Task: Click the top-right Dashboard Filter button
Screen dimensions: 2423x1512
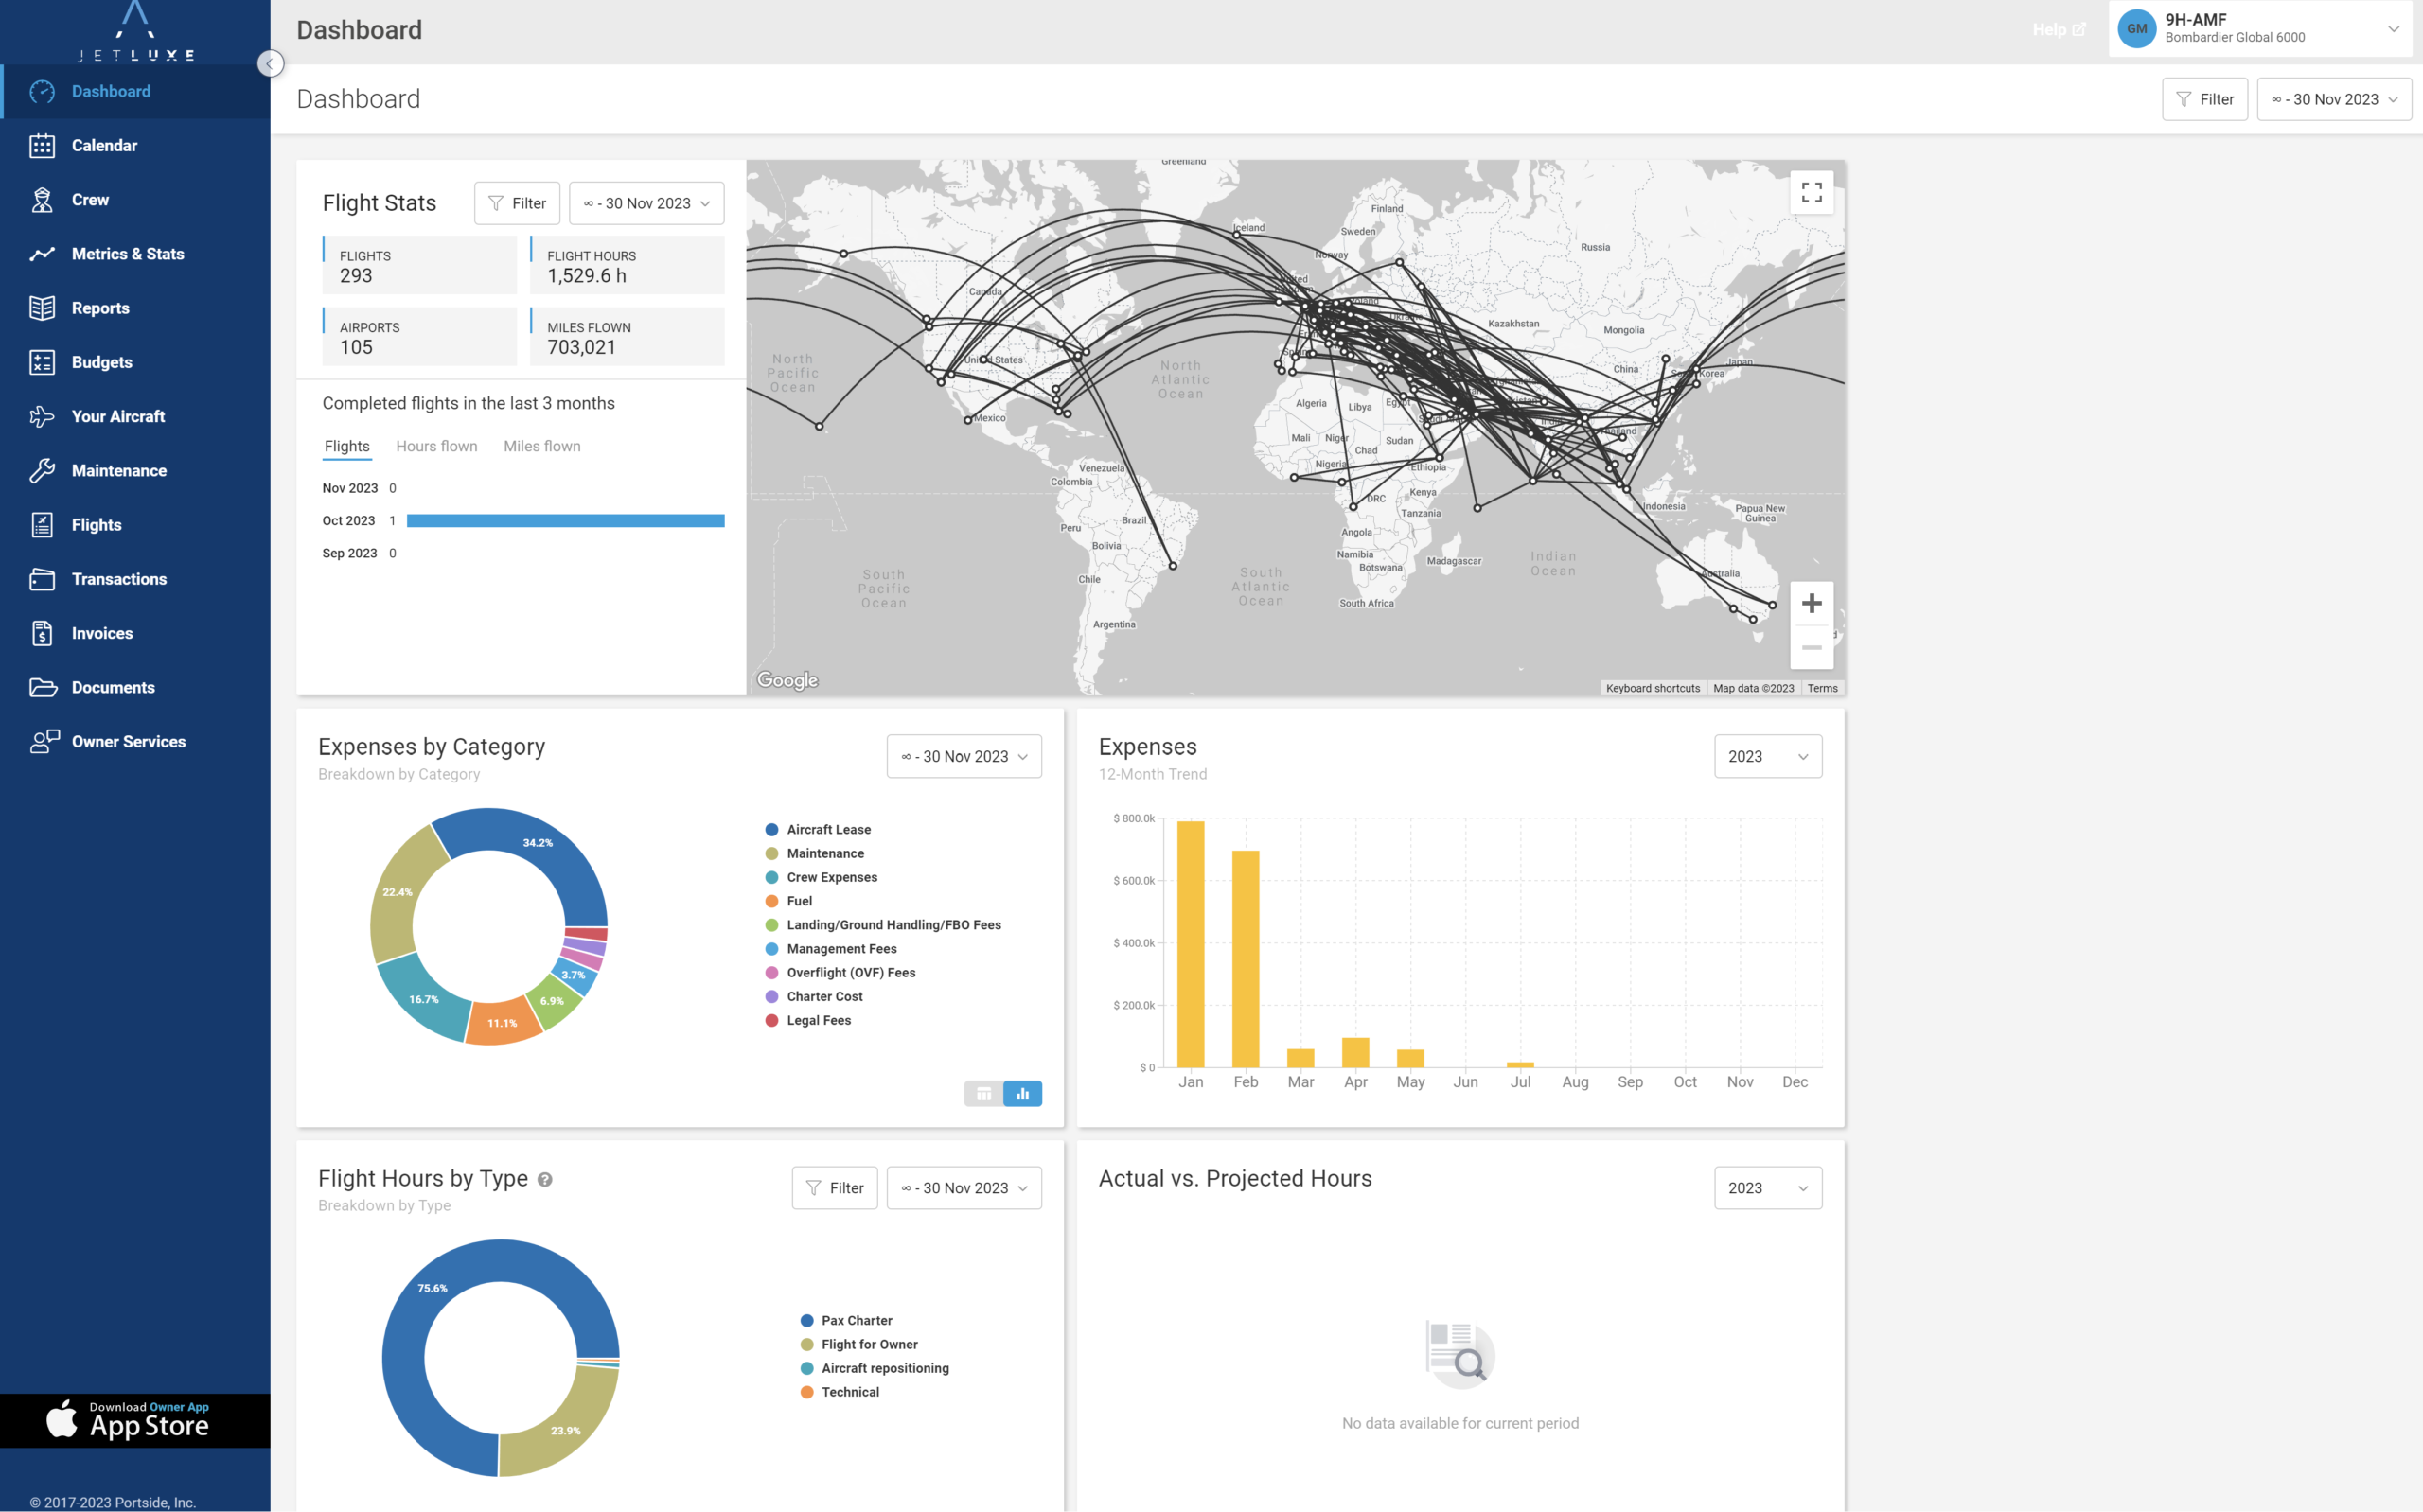Action: pyautogui.click(x=2204, y=100)
